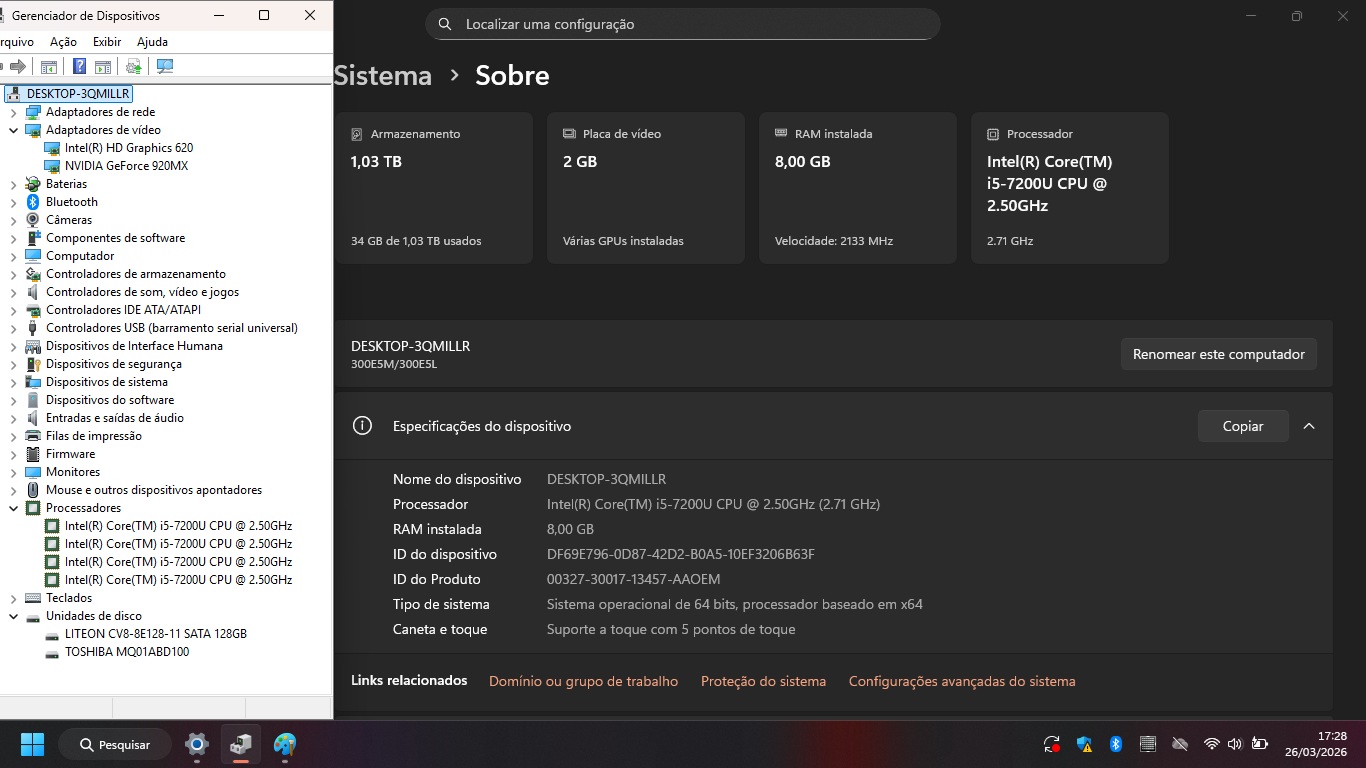Expand Entradas e saídas de áudio node
The image size is (1366, 768).
coord(14,418)
